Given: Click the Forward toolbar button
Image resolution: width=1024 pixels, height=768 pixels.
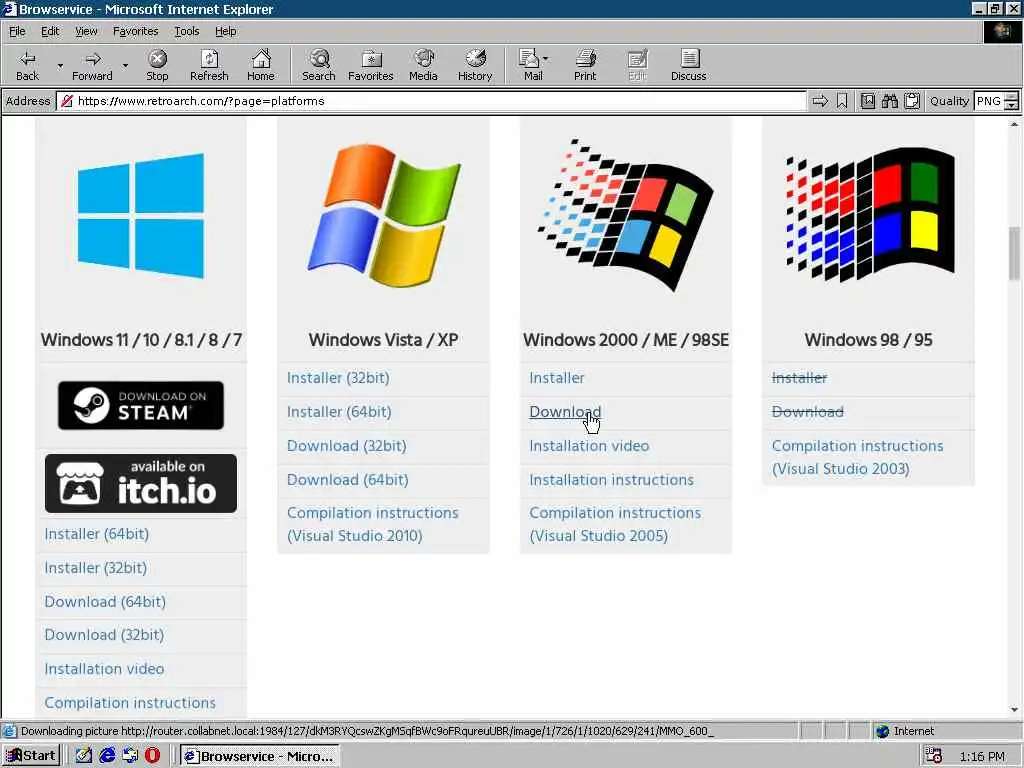Looking at the screenshot, I should click(92, 65).
